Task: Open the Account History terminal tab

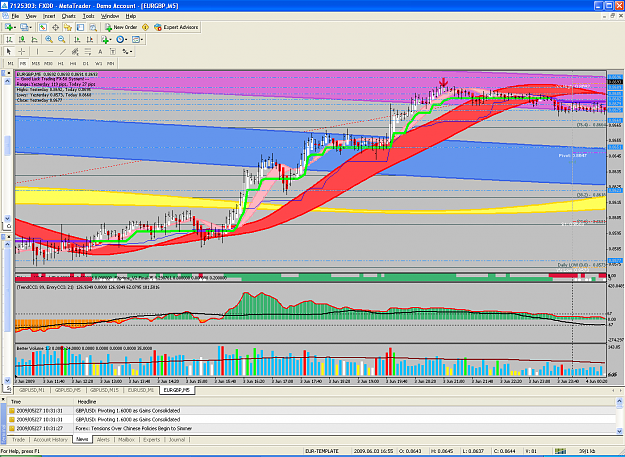Action: [x=51, y=439]
